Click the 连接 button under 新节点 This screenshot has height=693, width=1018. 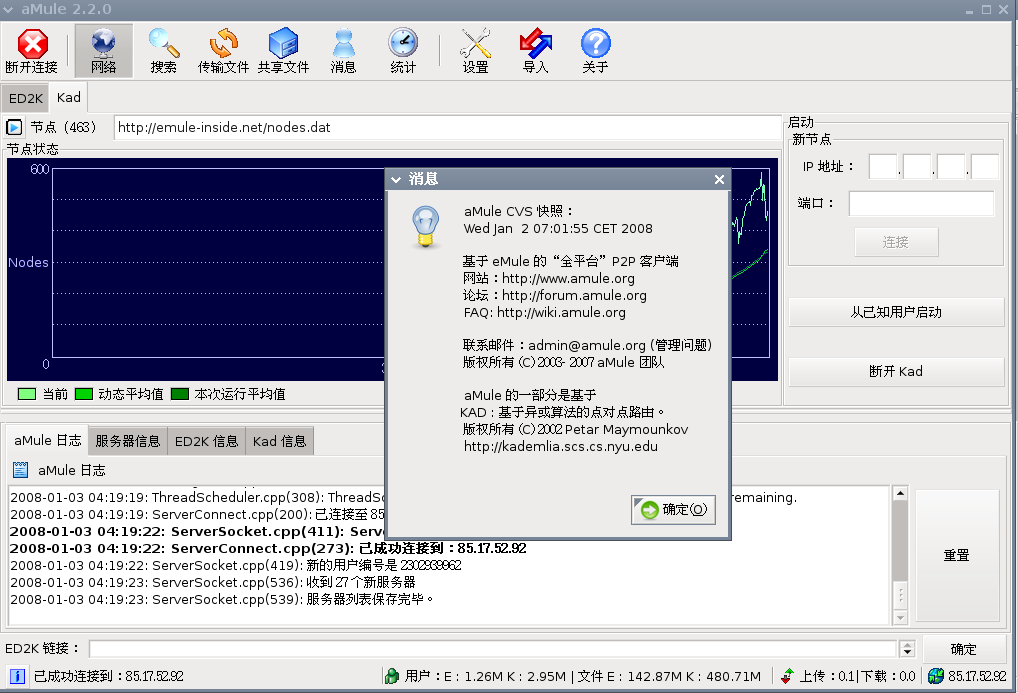(896, 242)
